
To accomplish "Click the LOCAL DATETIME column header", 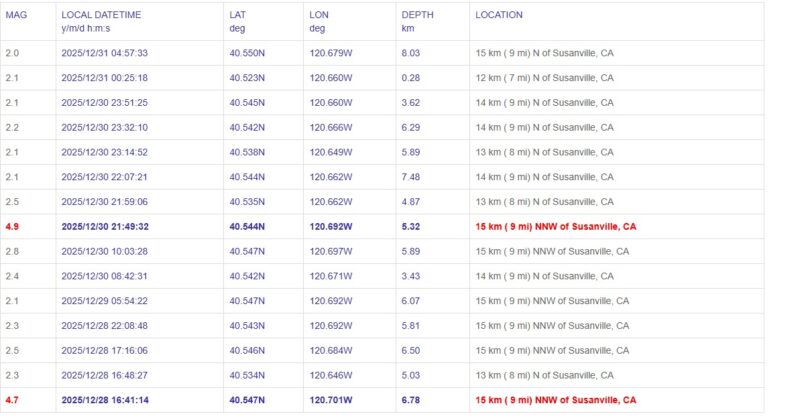I will tap(101, 15).
